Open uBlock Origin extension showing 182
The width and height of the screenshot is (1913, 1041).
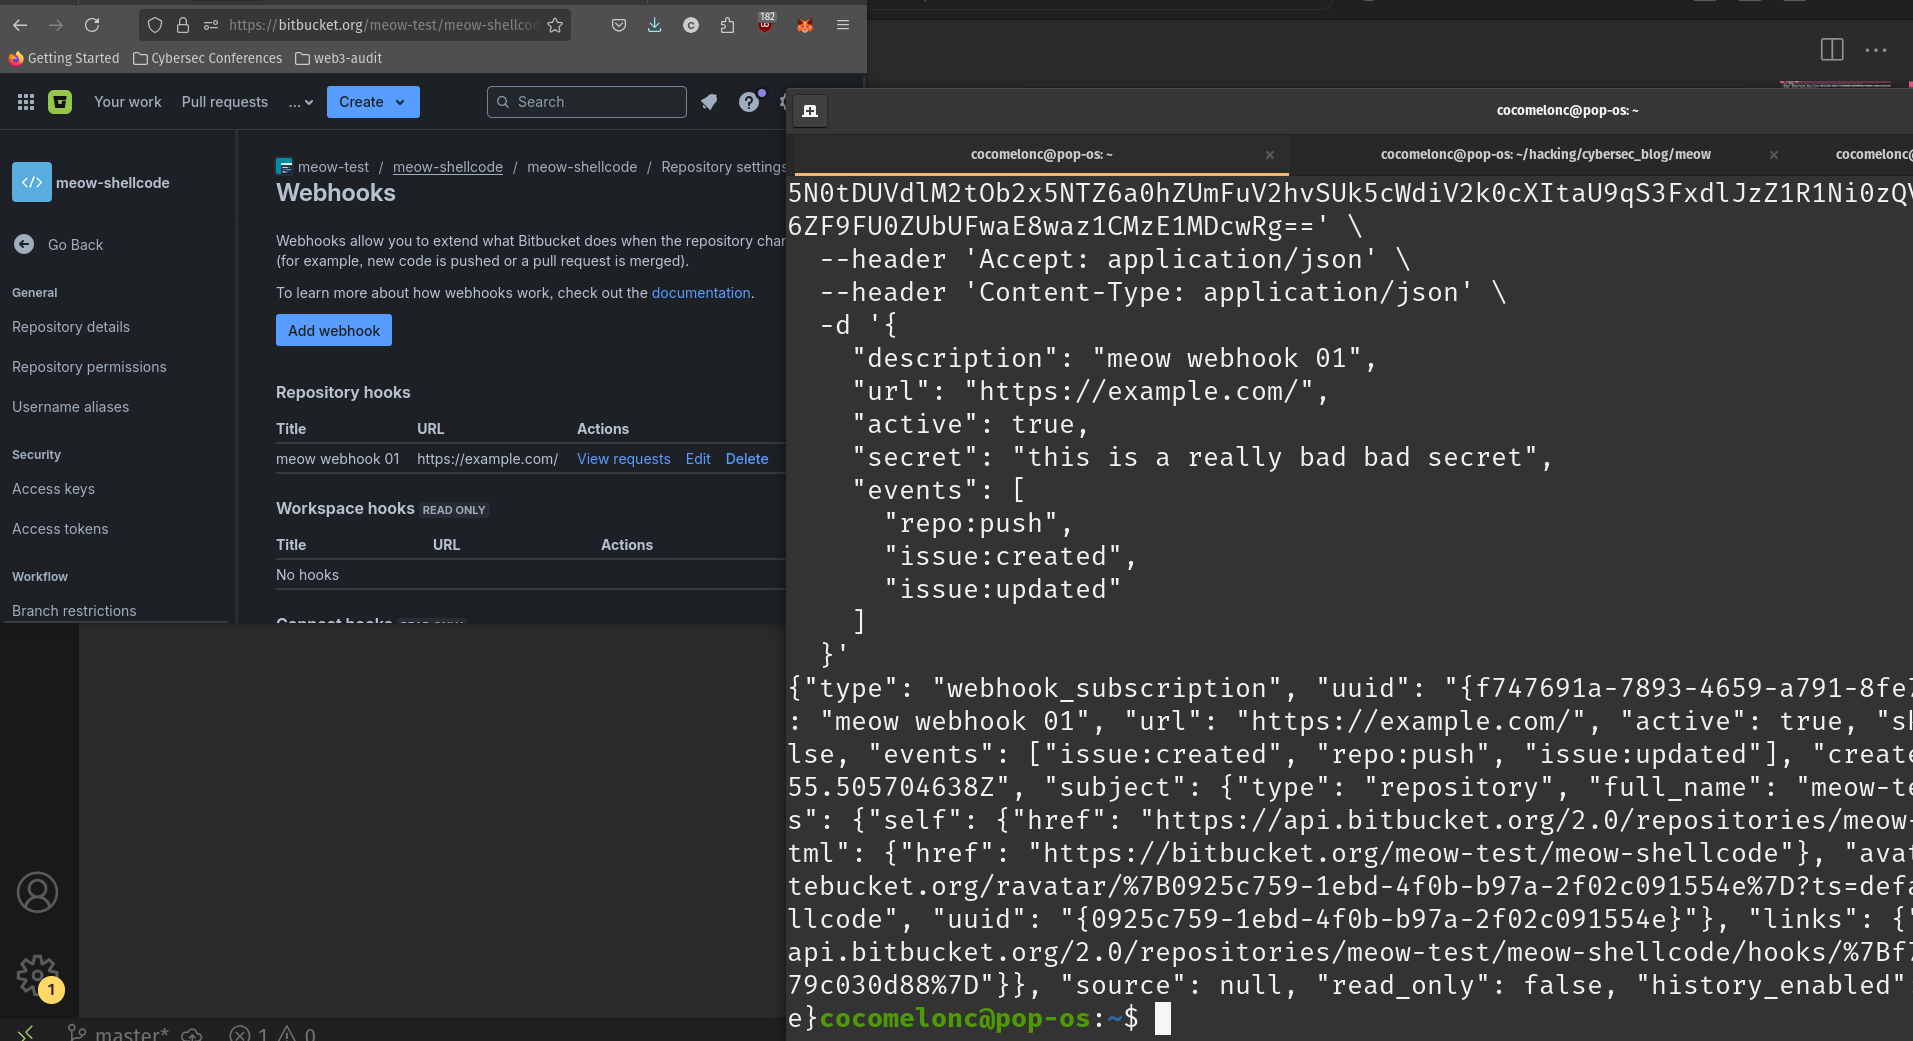coord(766,23)
